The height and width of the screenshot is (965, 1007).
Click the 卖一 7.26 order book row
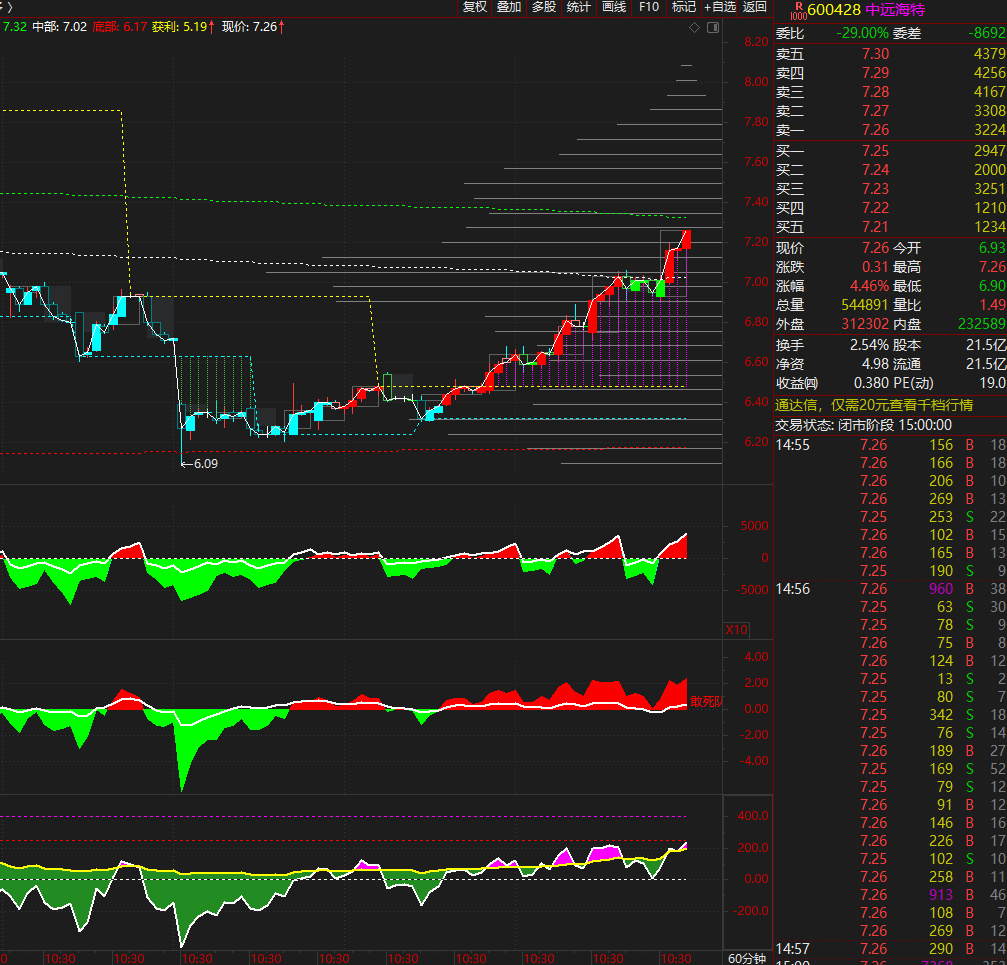tap(890, 130)
